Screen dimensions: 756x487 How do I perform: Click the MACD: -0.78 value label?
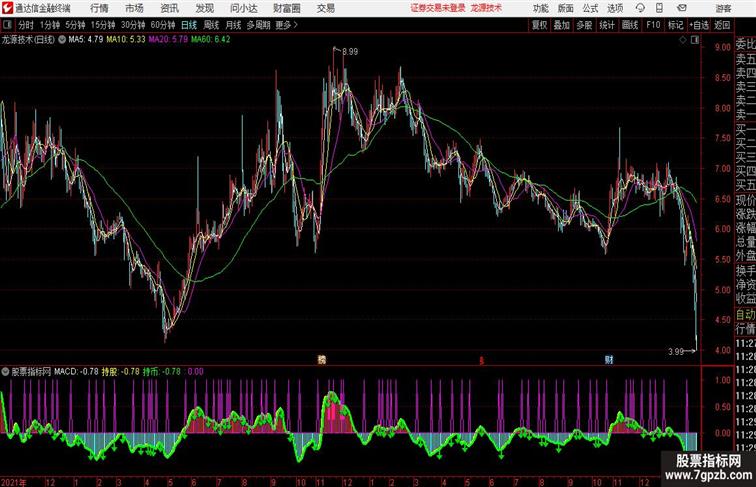point(76,372)
